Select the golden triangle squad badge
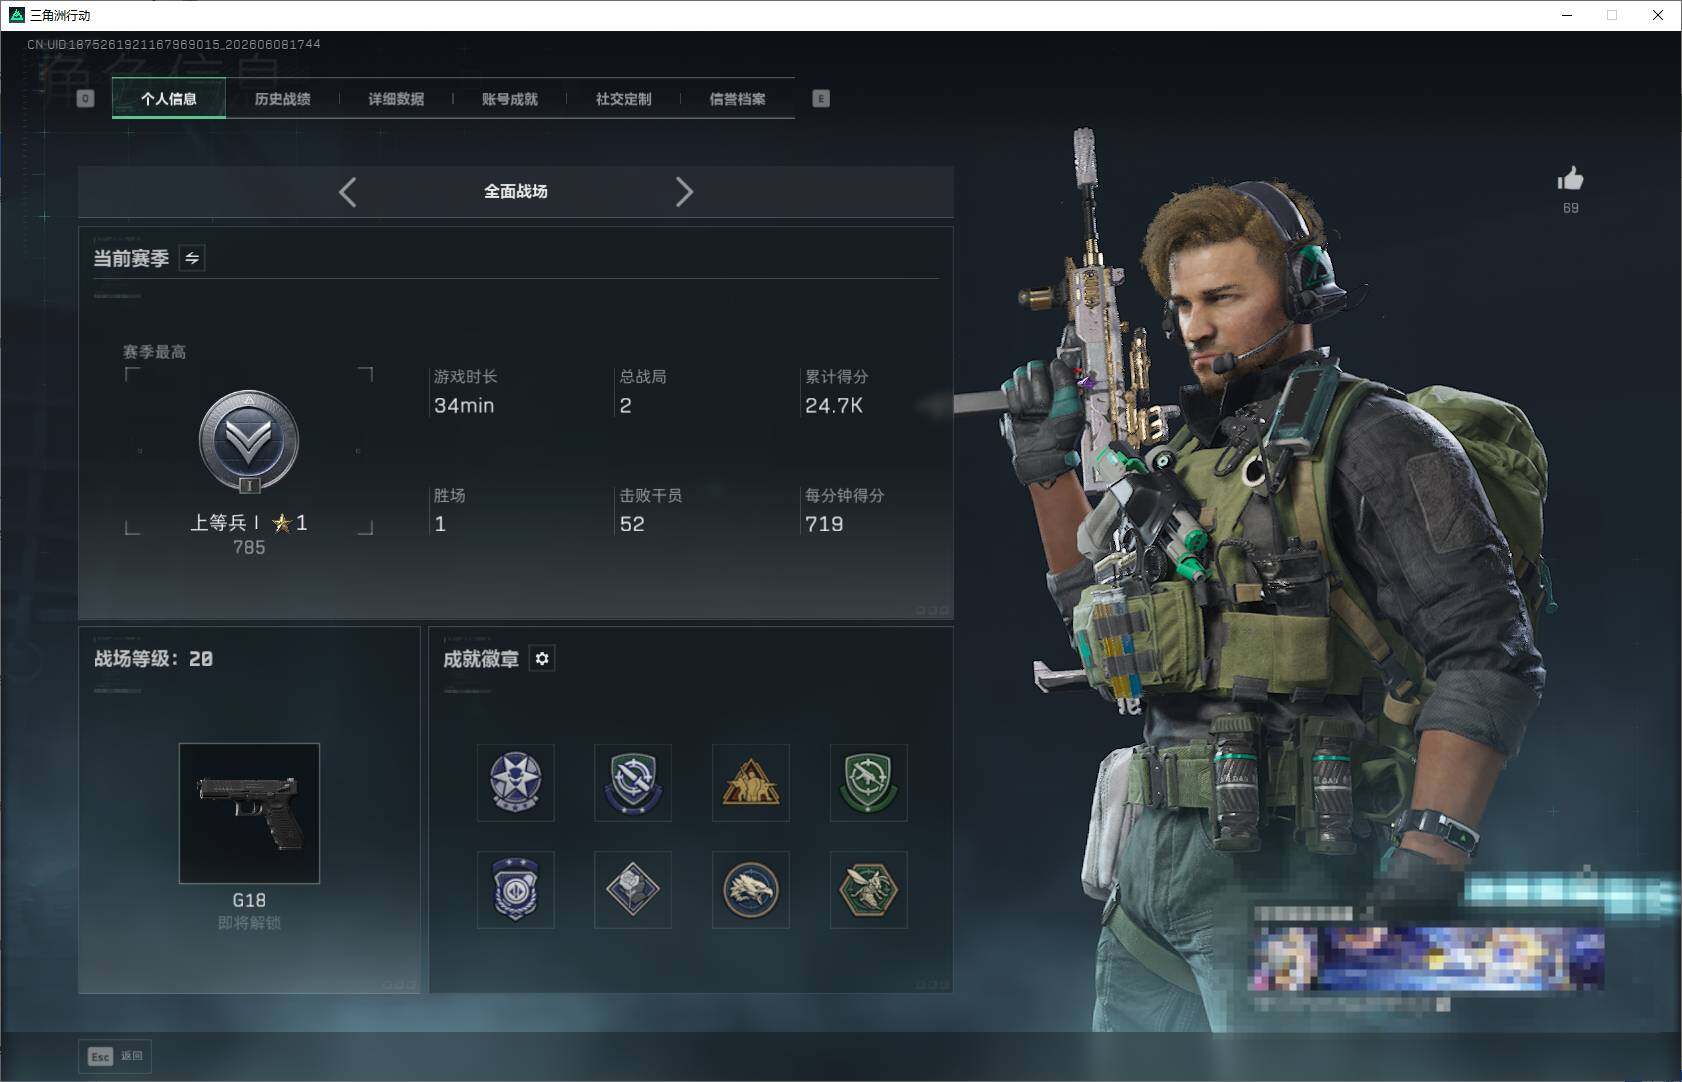 point(751,783)
